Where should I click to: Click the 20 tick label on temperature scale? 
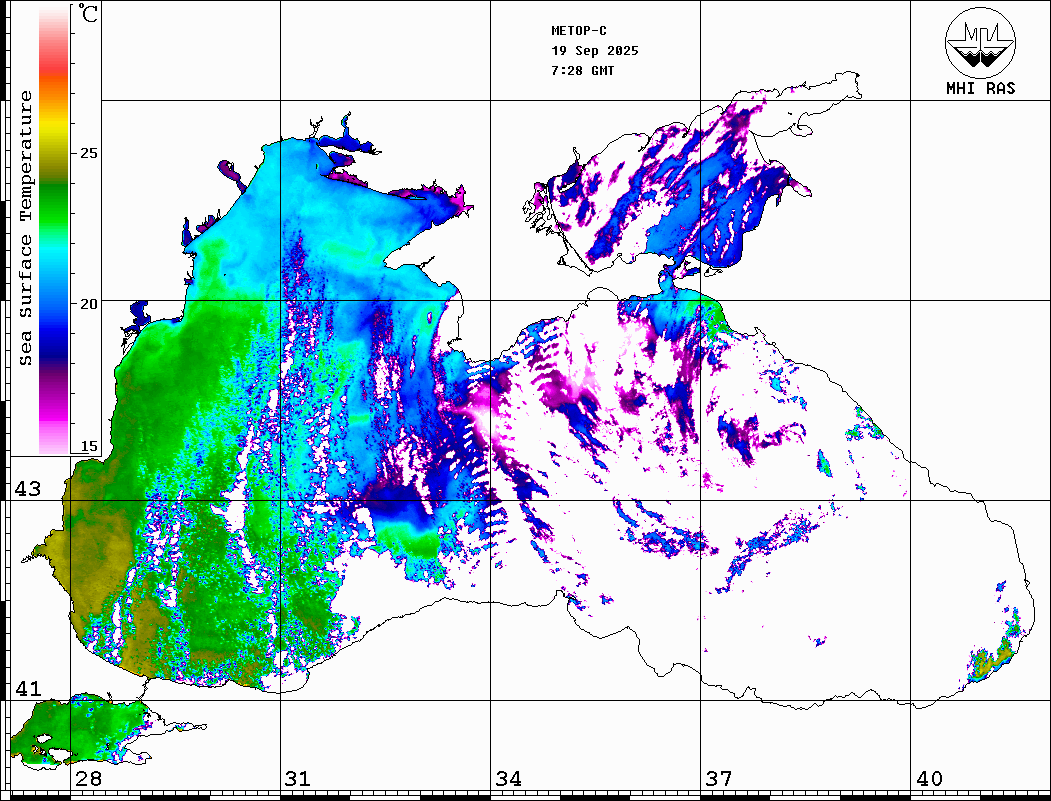89,303
